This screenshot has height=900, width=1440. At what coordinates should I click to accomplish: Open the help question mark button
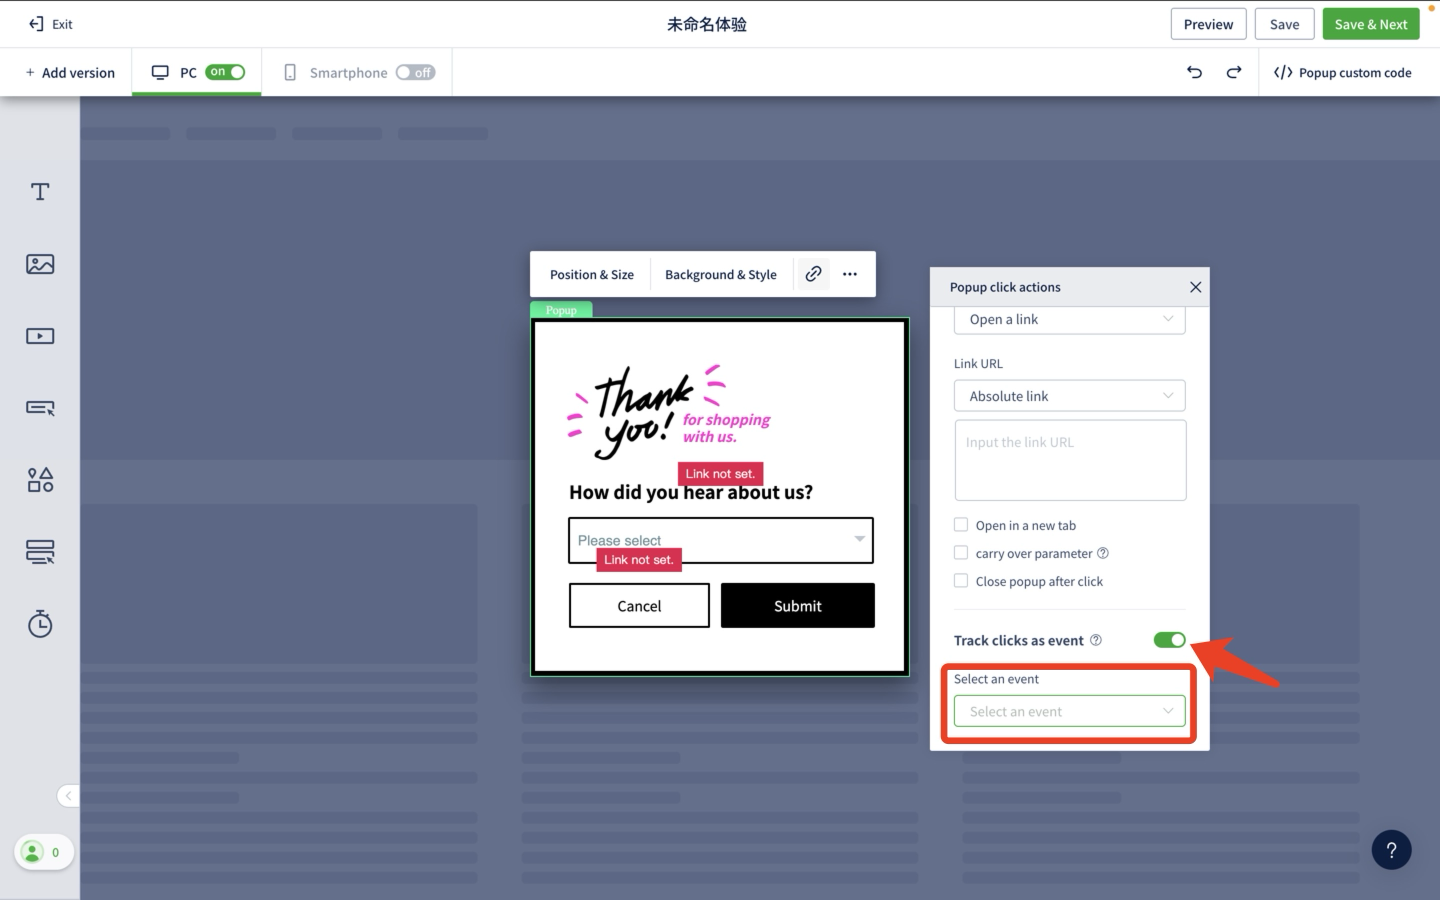[1391, 850]
